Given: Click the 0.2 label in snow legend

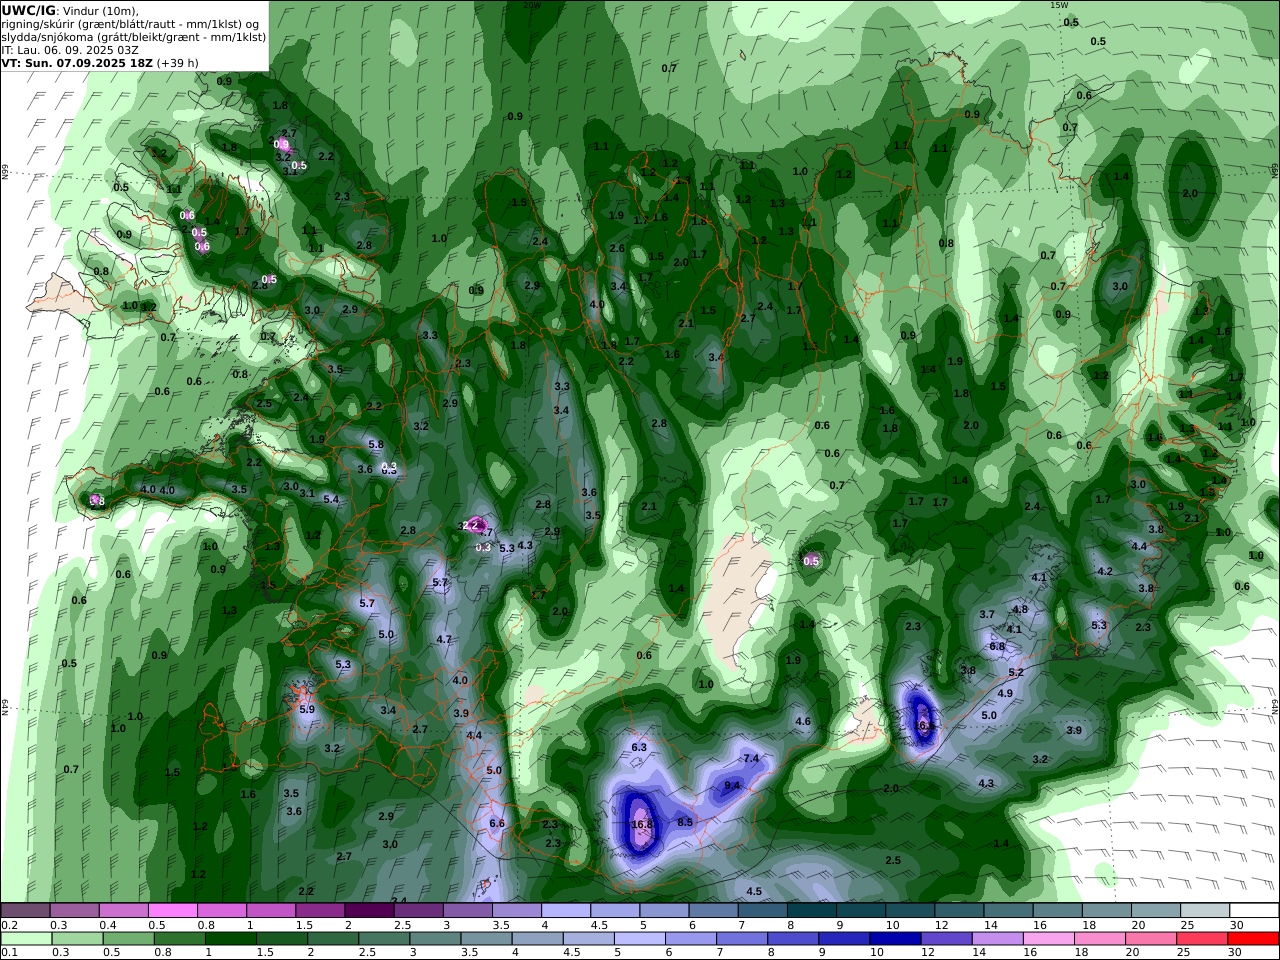Looking at the screenshot, I should coord(7,925).
